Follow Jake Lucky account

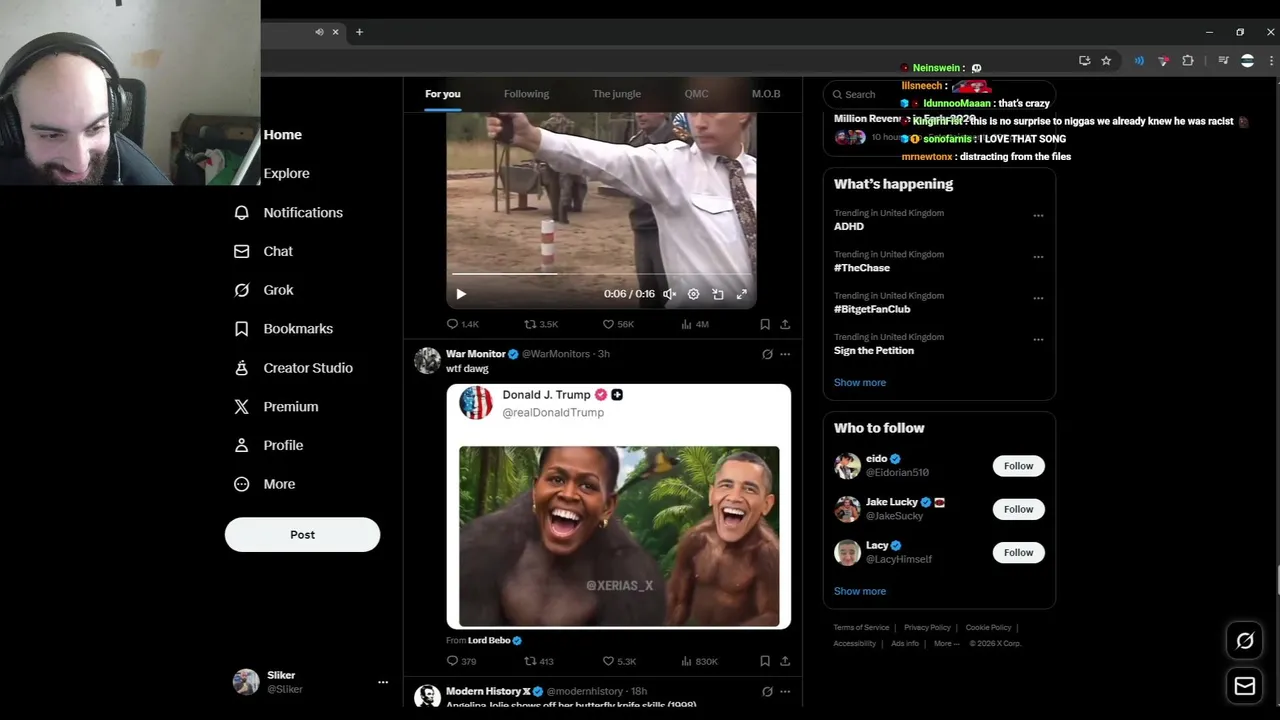tap(1018, 509)
